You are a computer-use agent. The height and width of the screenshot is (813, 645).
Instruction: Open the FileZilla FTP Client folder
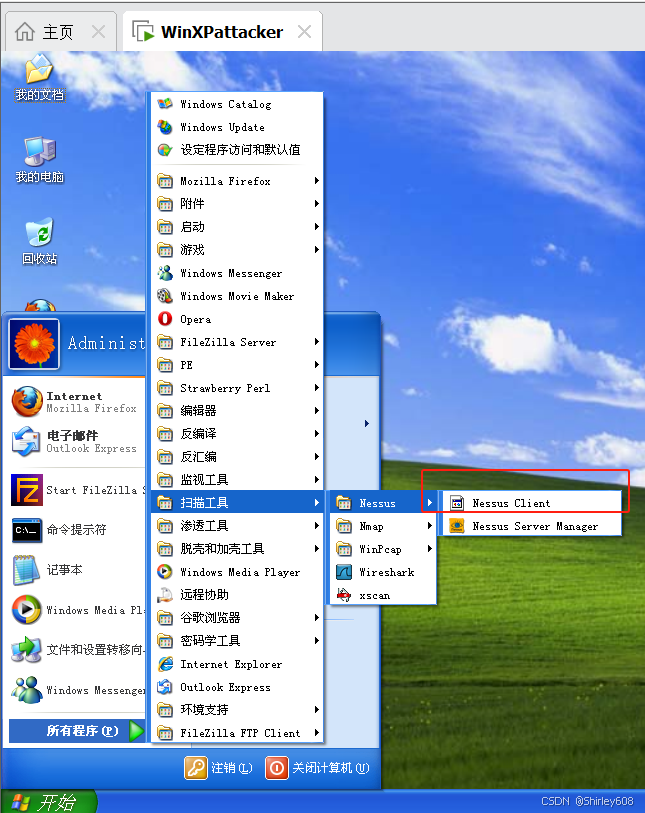click(237, 733)
